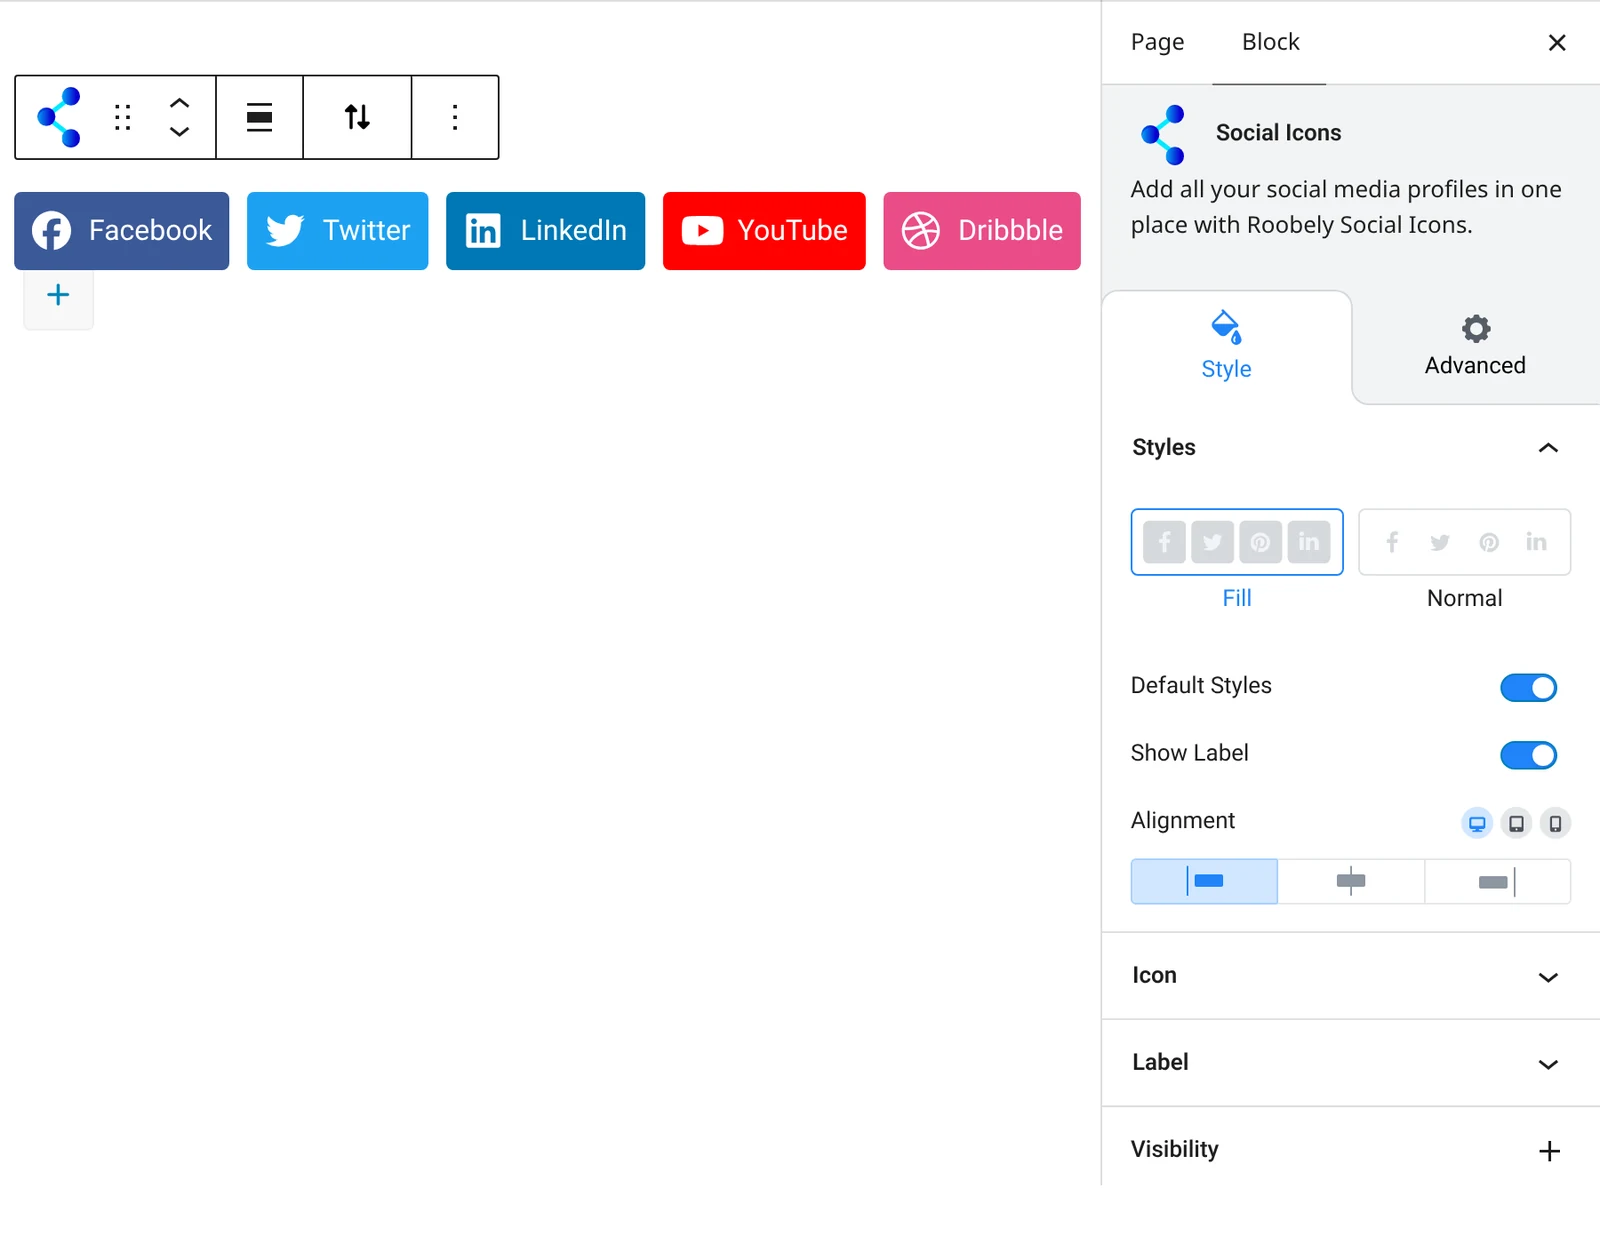The height and width of the screenshot is (1244, 1600).
Task: Click the up-down arrows toolbar icon
Action: [x=357, y=117]
